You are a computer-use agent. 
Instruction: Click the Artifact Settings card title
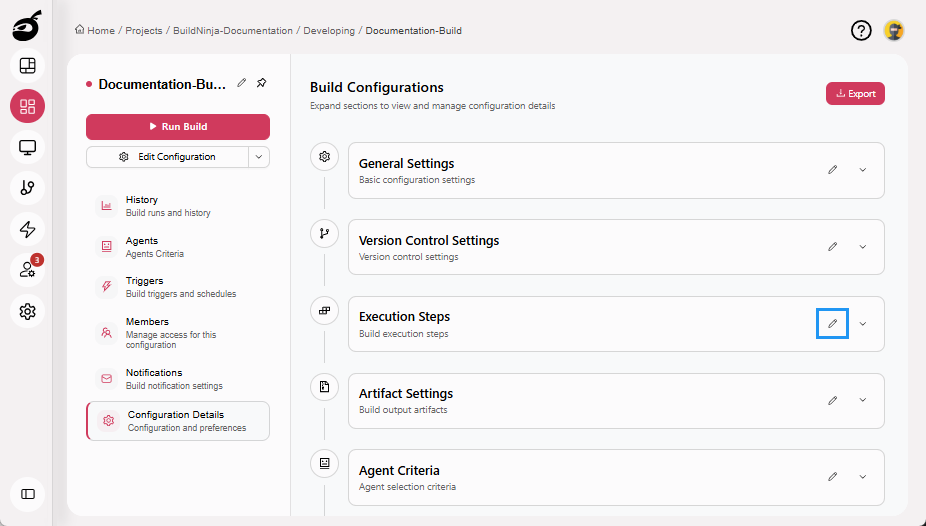coord(406,393)
